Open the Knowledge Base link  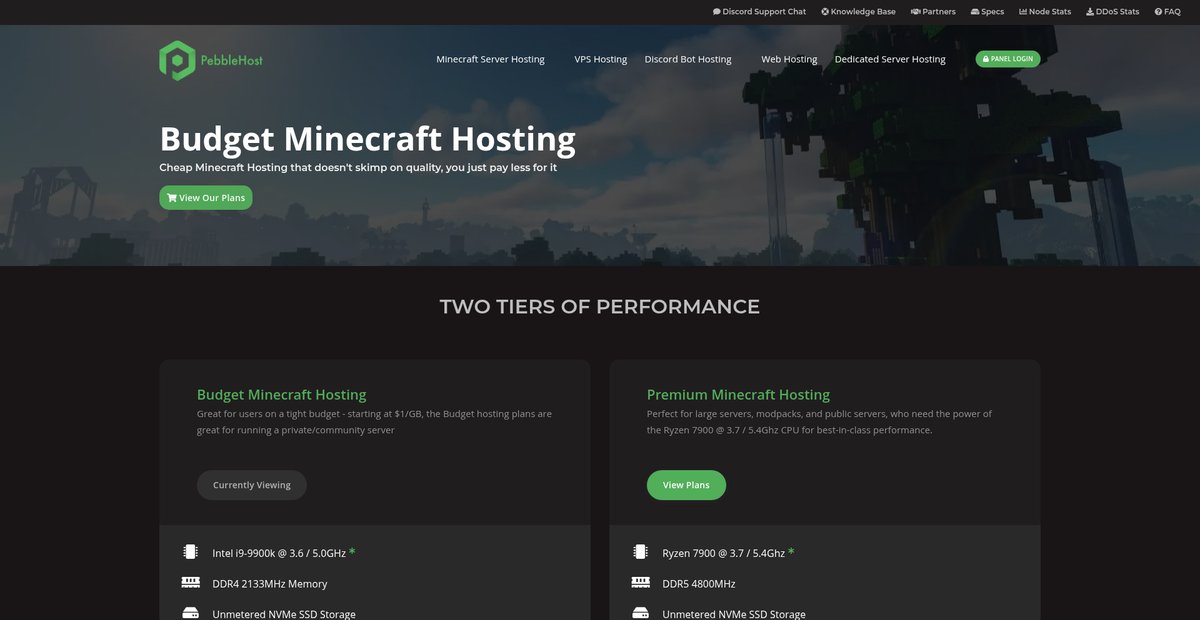click(x=858, y=12)
